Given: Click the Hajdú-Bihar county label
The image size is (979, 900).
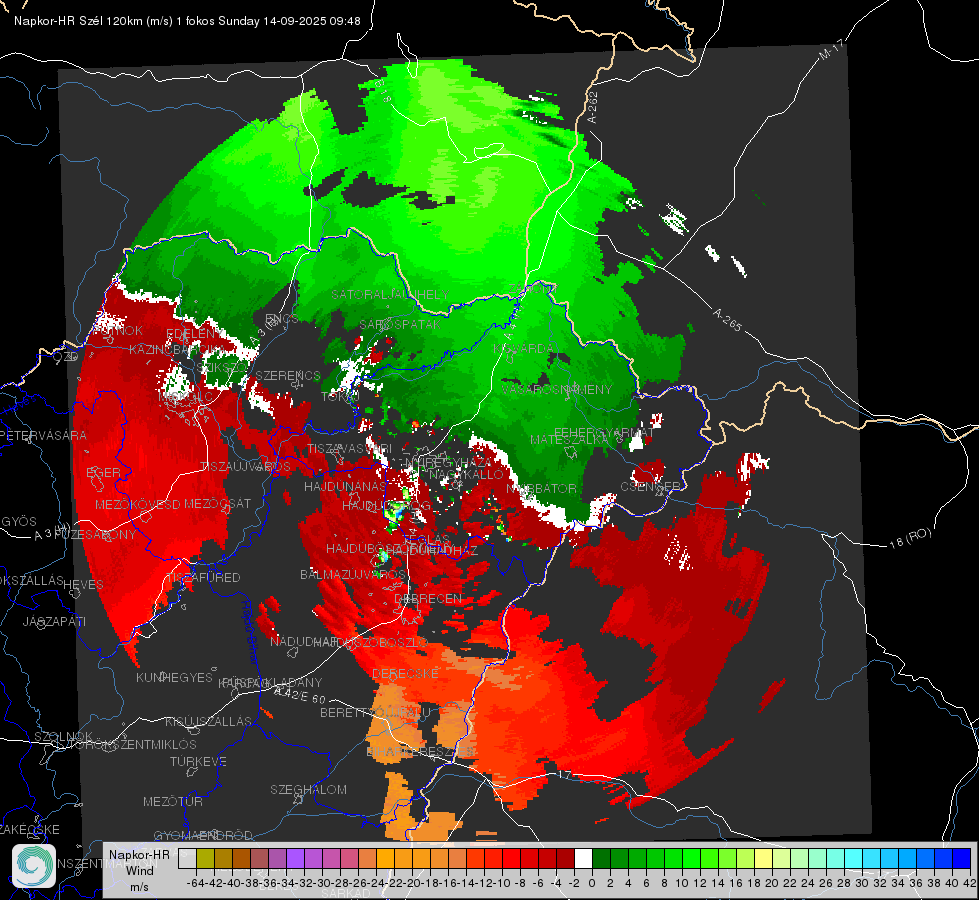Looking at the screenshot, I should pos(249,631).
